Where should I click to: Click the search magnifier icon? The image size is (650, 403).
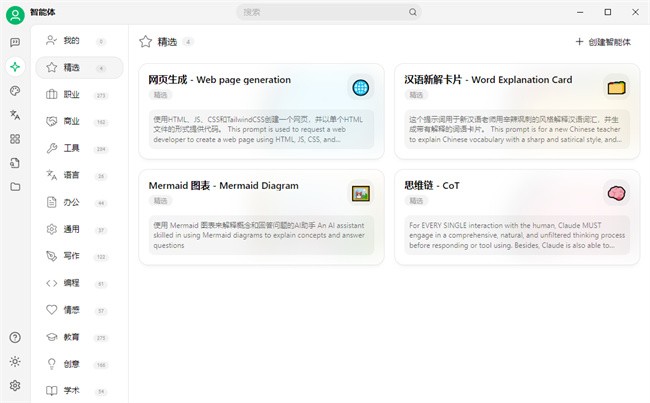click(x=413, y=12)
